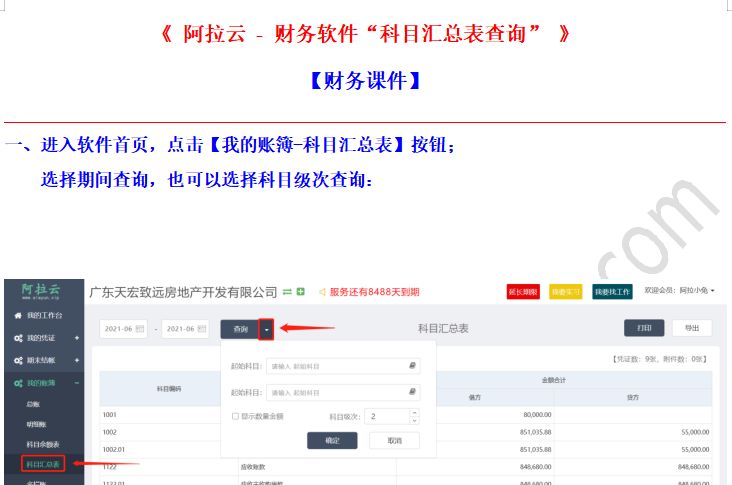Screen dimensions: 732x485
Task: Click the 凭证数 9张 附件数 summary text
Action: [x=660, y=359]
